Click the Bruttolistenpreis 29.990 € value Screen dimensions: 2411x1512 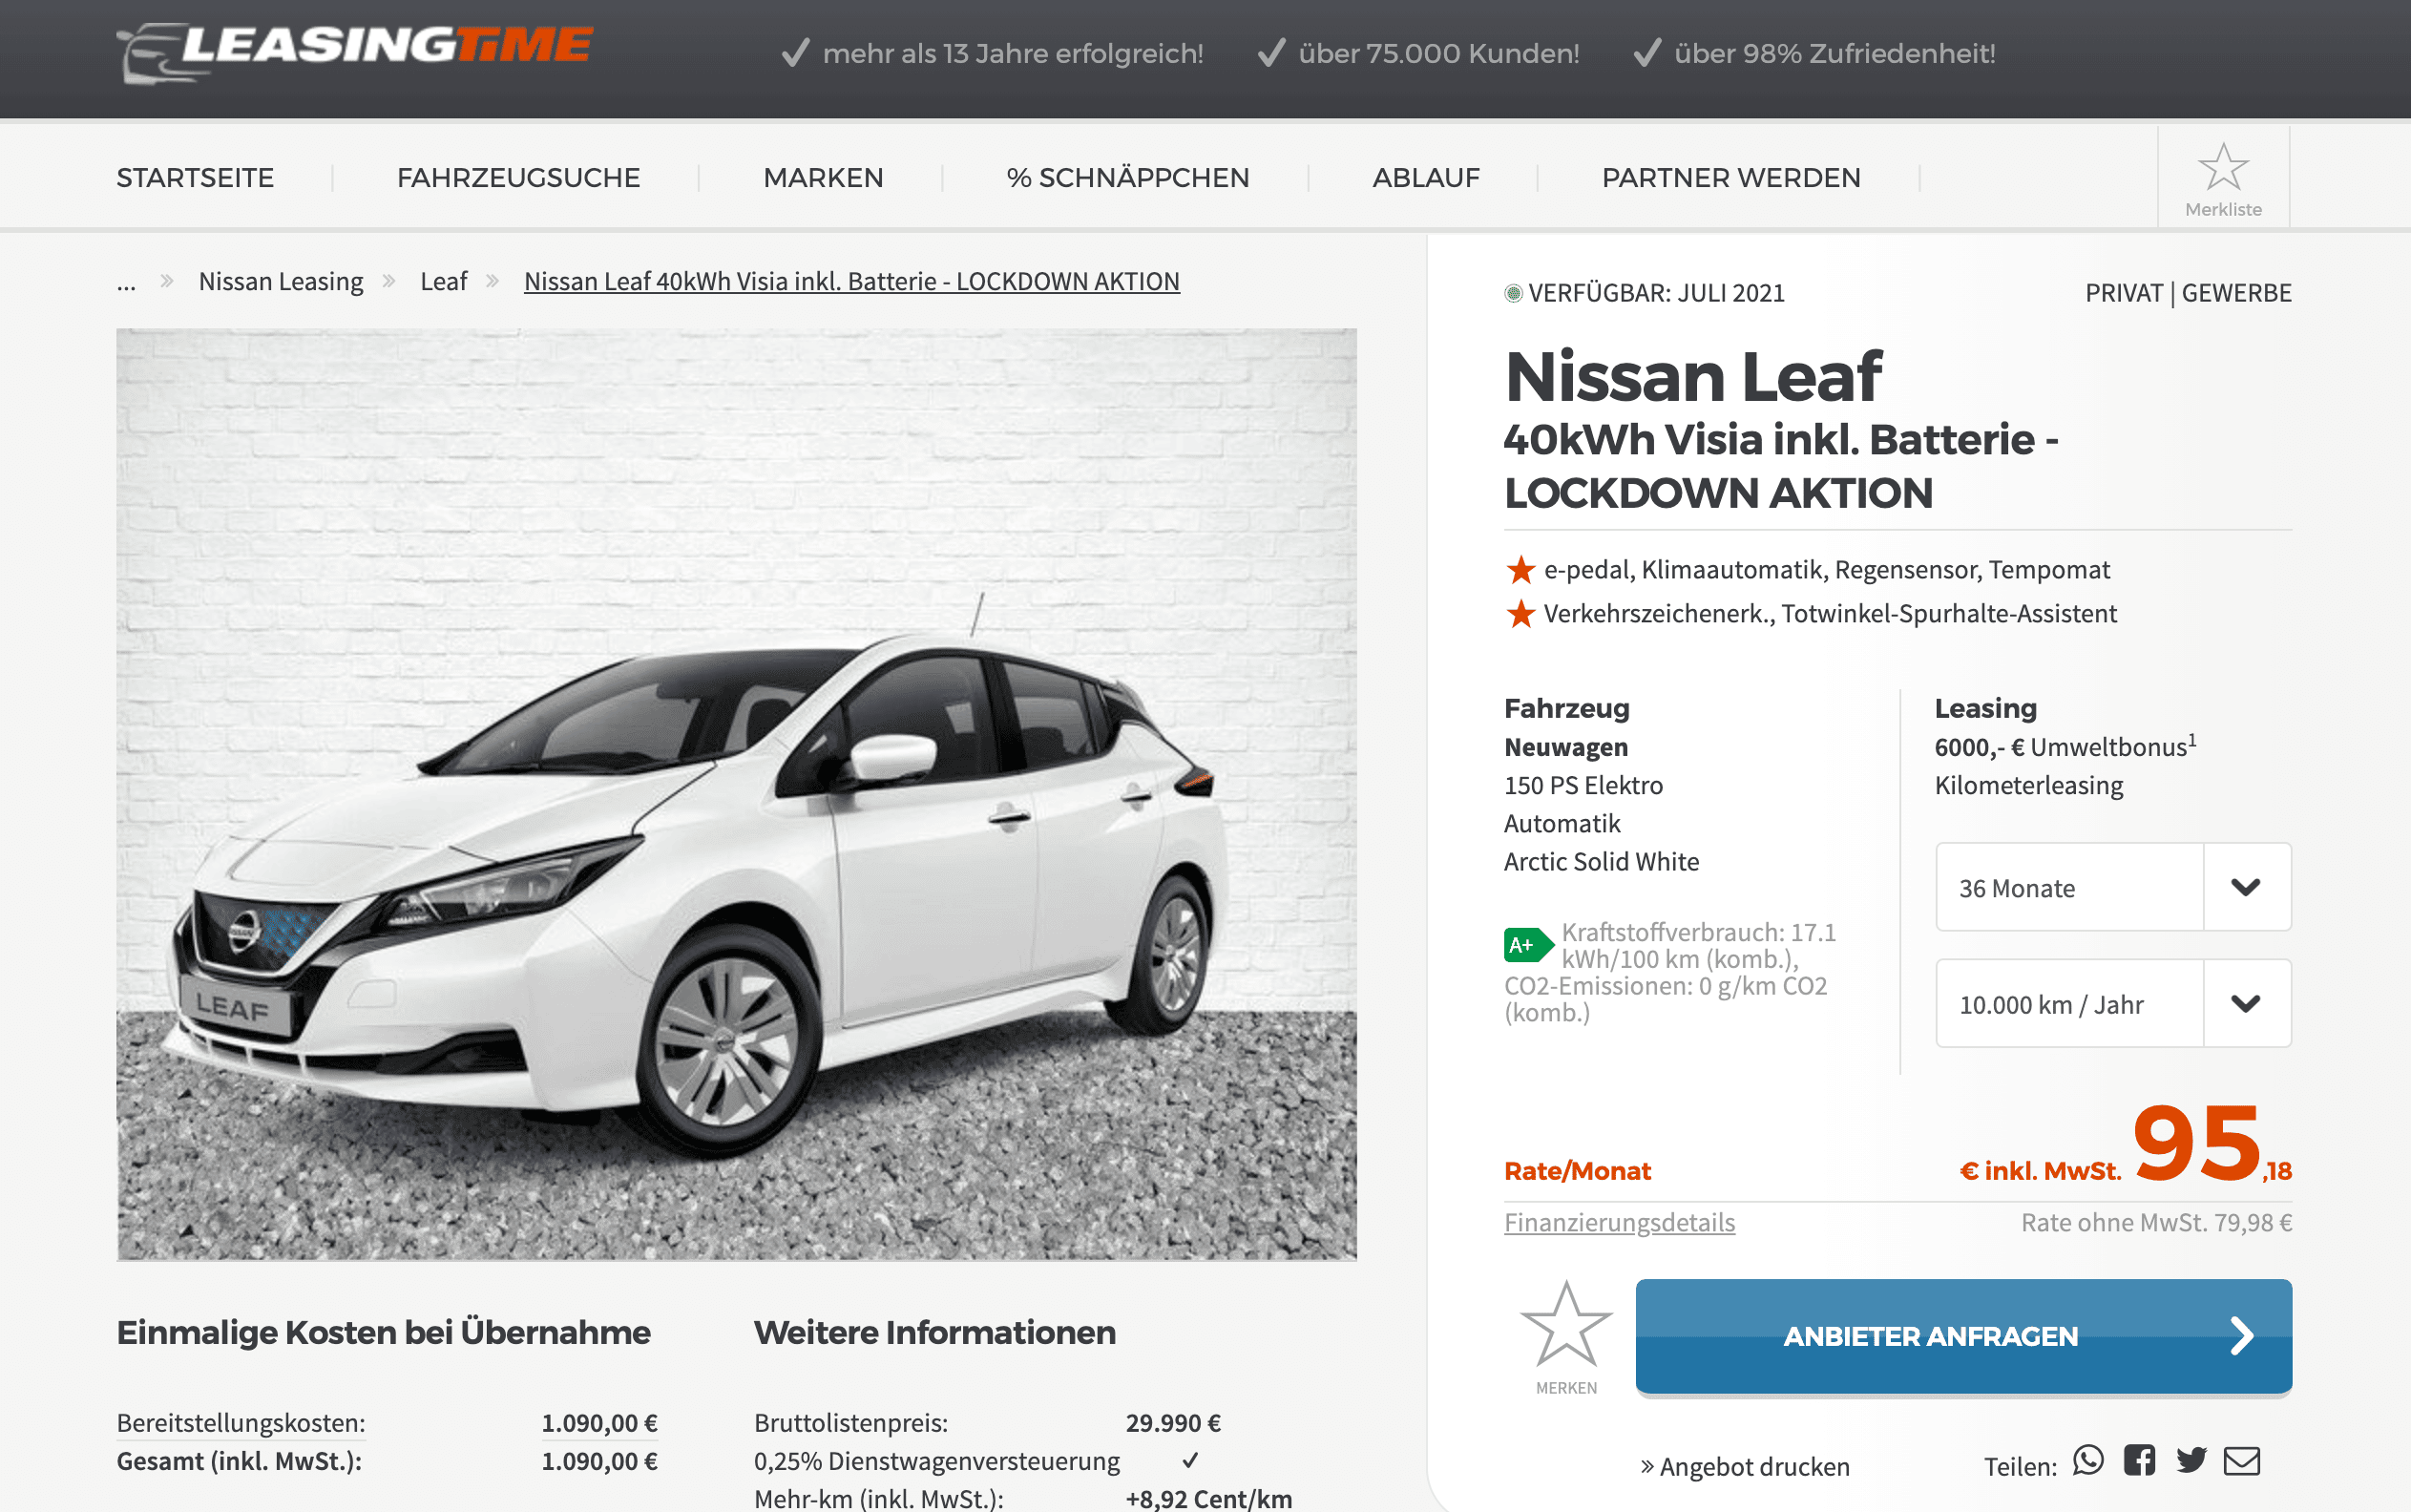click(x=1173, y=1423)
